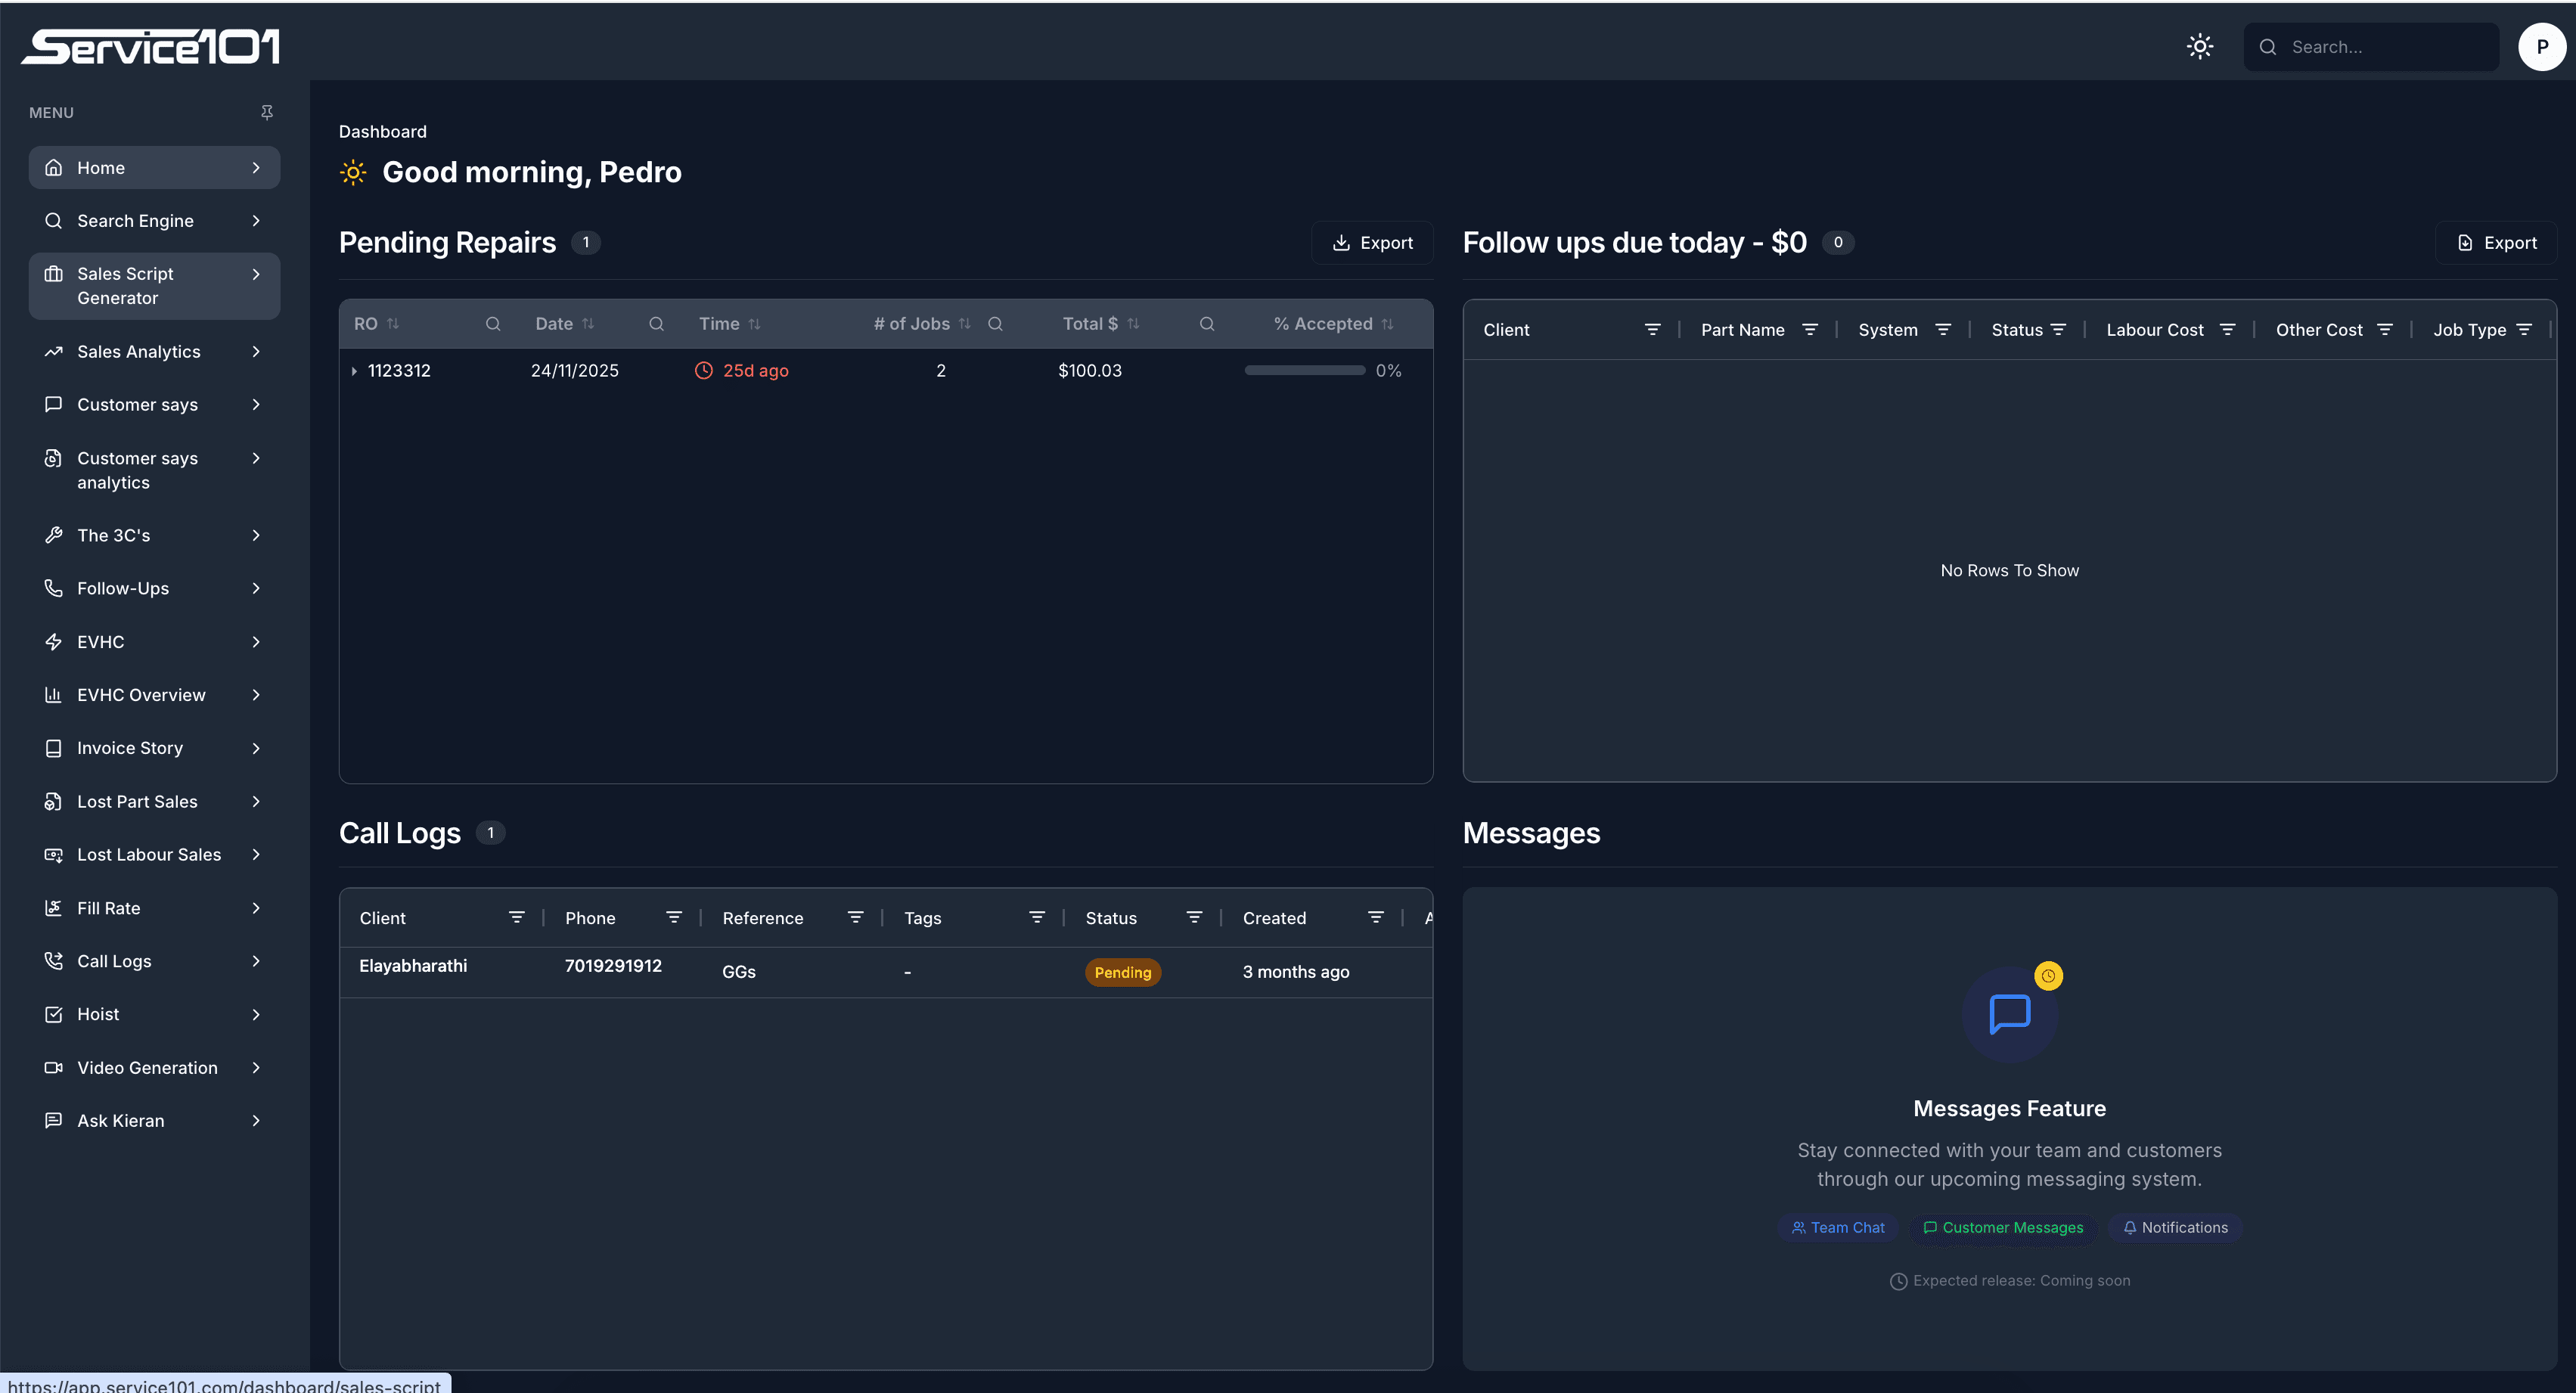Select the Ask Kieran chat icon

54,1120
